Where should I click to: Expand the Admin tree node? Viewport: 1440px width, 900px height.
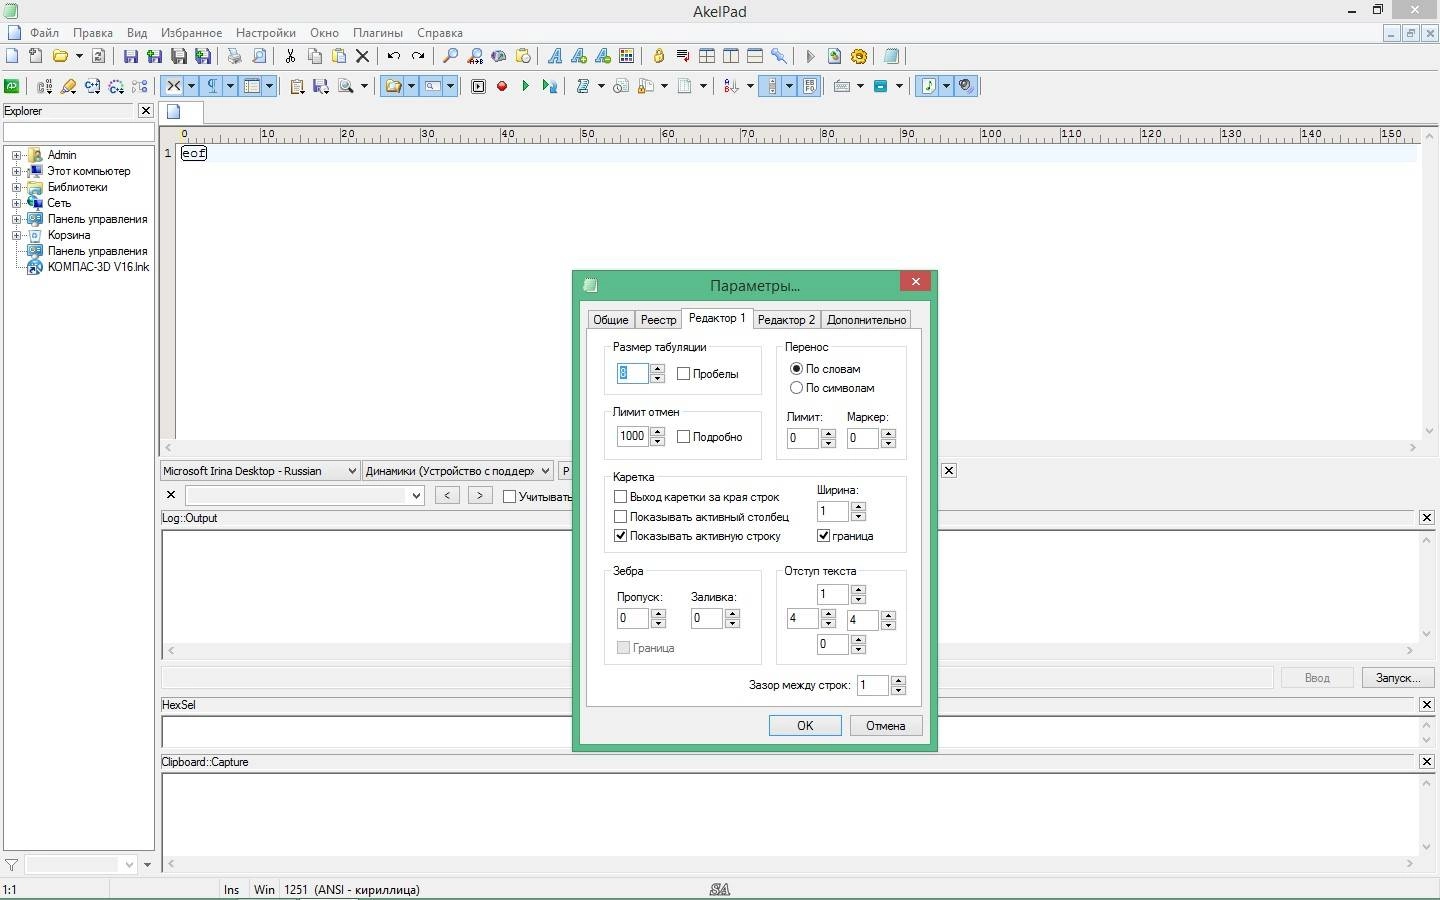(16, 155)
